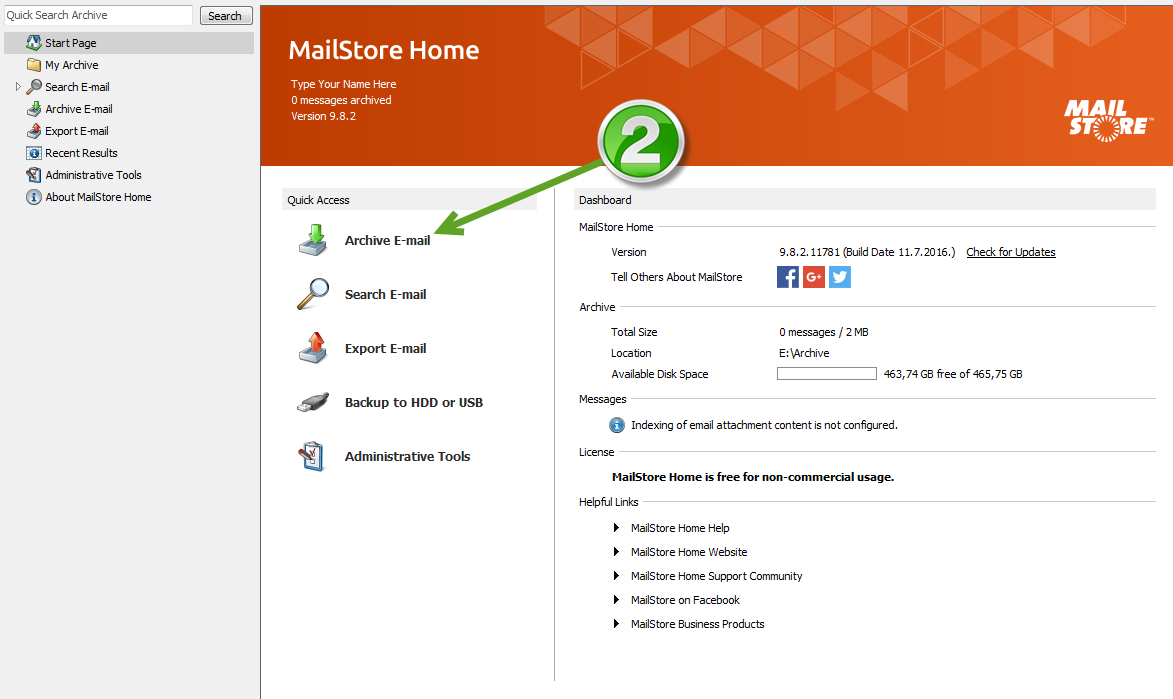1173x699 pixels.
Task: Open Administrative Tools in the navigation tree
Action: [x=93, y=175]
